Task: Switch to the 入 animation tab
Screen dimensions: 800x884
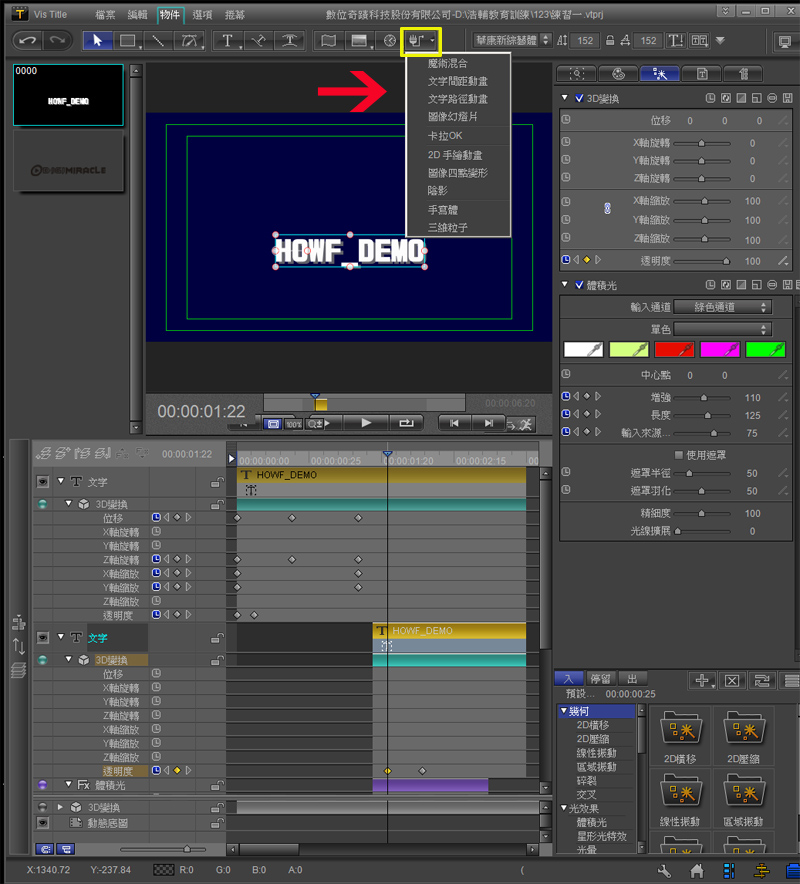Action: tap(568, 679)
